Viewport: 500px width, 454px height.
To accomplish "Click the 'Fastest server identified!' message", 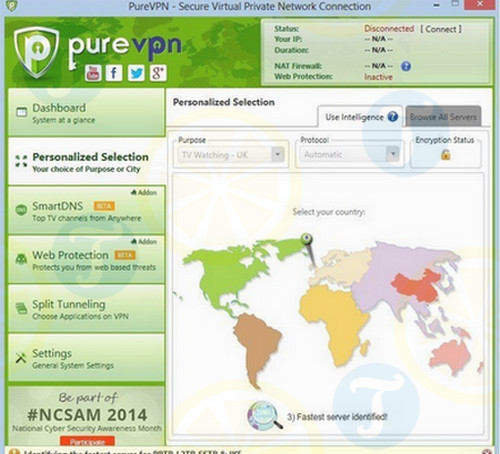I will [x=337, y=417].
